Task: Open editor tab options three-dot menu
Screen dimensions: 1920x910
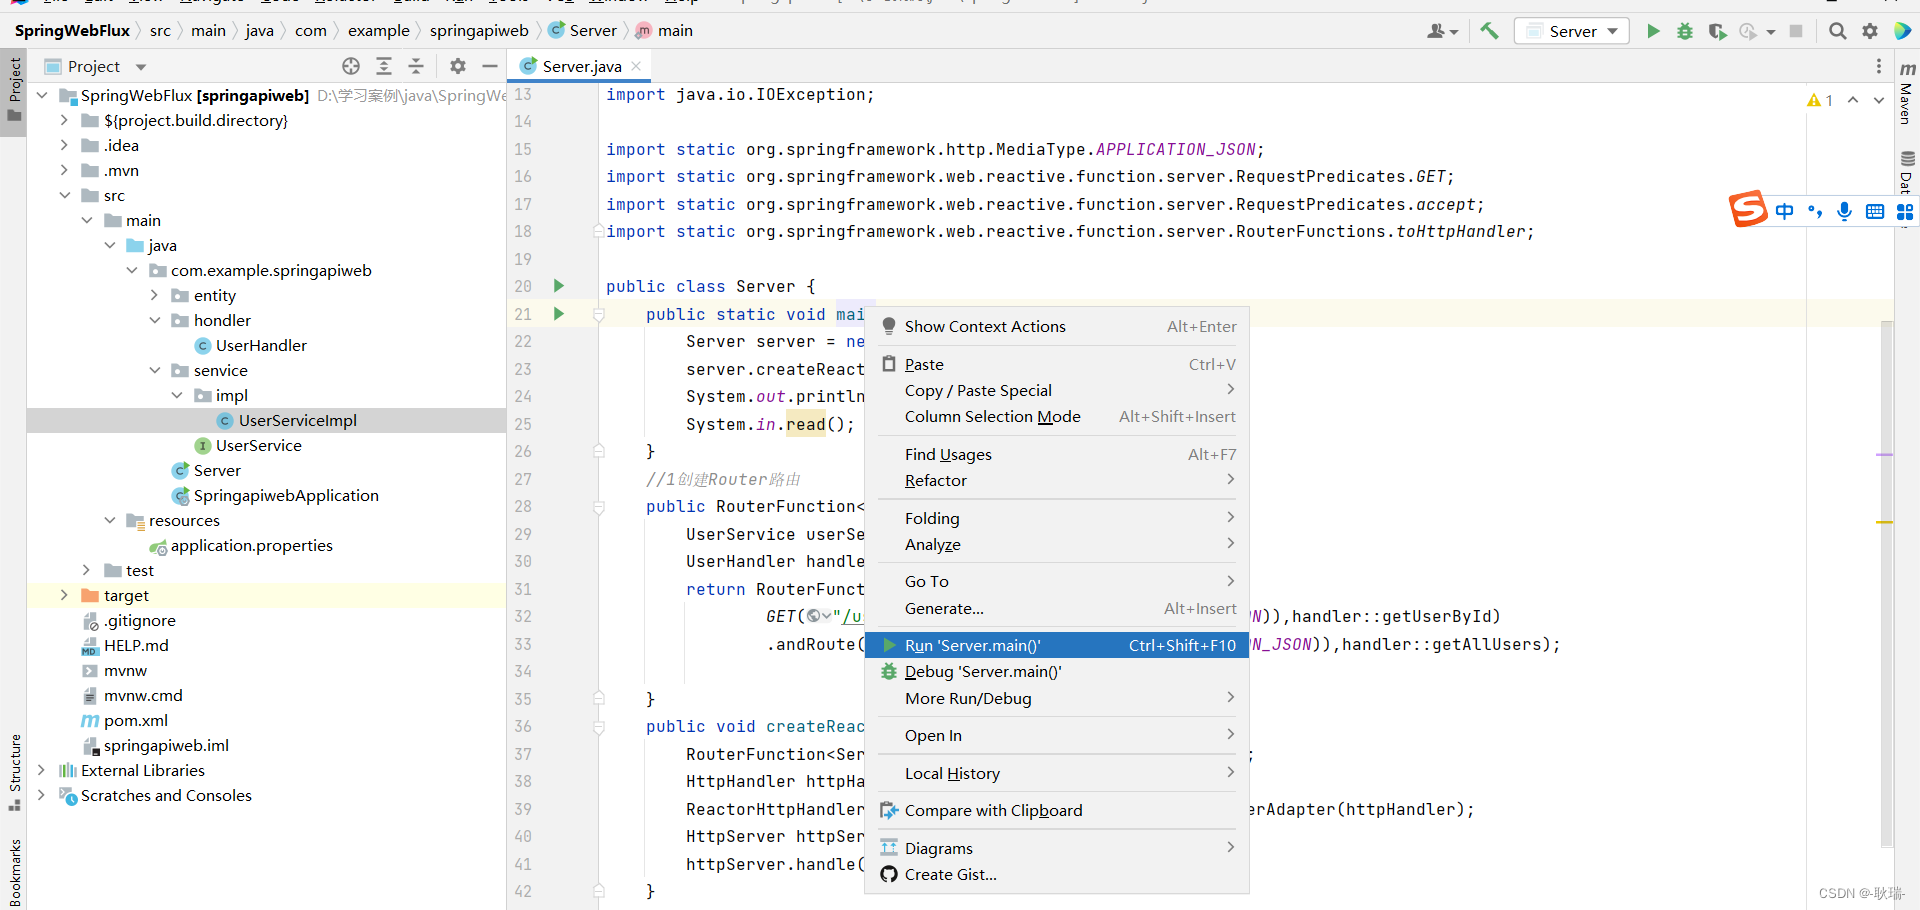Action: tap(1879, 66)
